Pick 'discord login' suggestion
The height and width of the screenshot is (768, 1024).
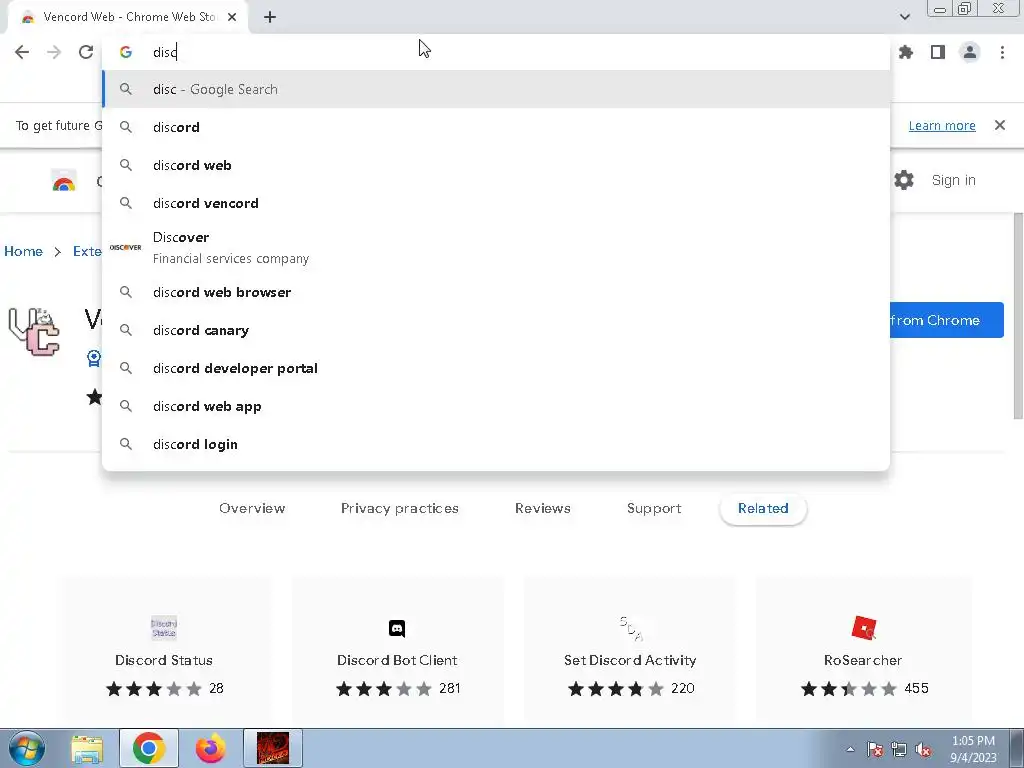pyautogui.click(x=496, y=444)
